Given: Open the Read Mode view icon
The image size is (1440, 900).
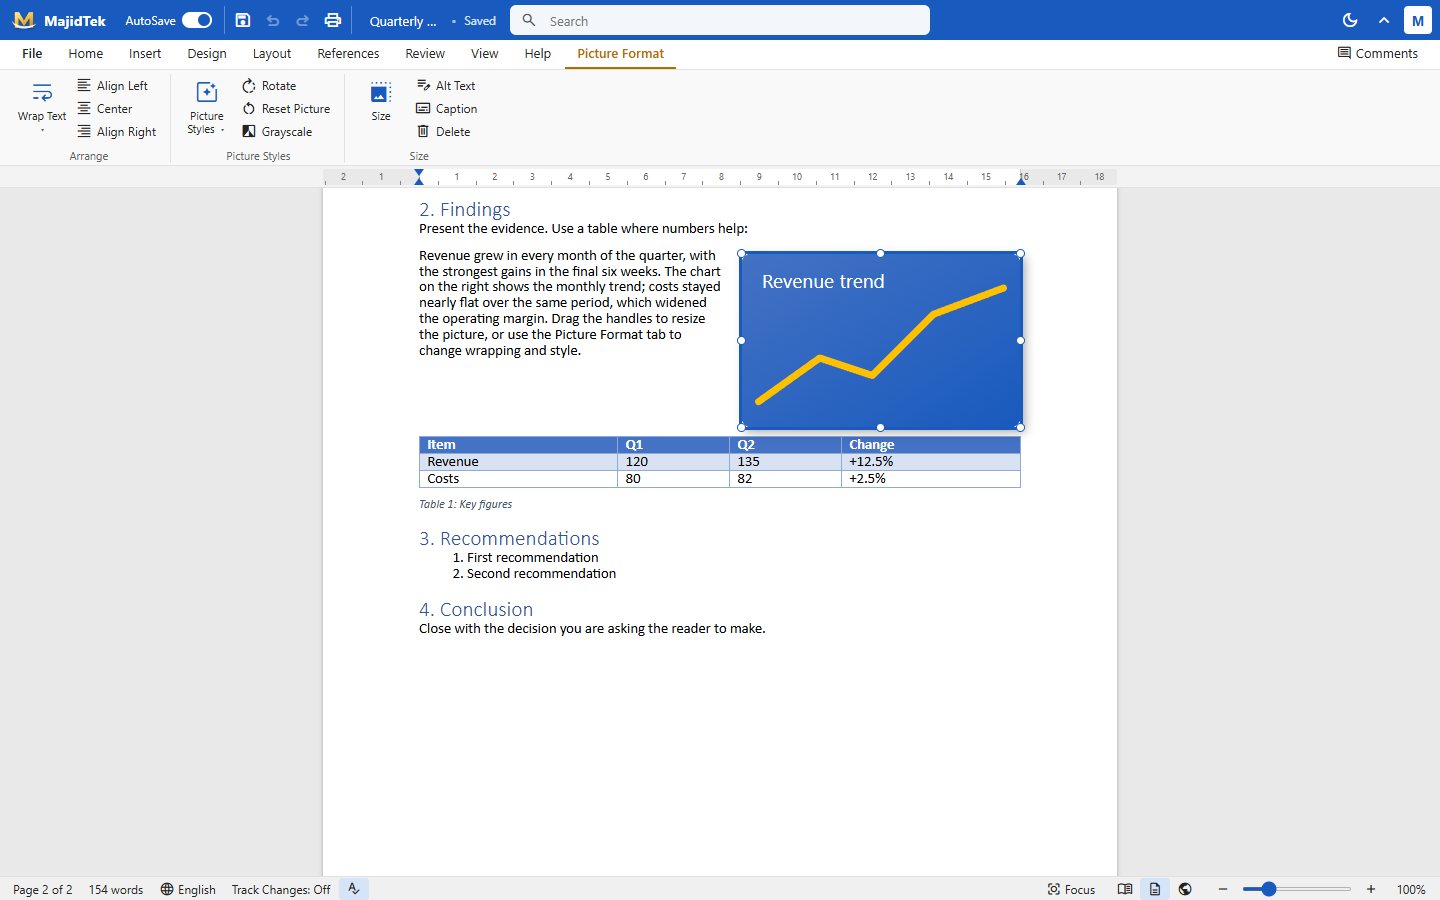Looking at the screenshot, I should 1125,889.
